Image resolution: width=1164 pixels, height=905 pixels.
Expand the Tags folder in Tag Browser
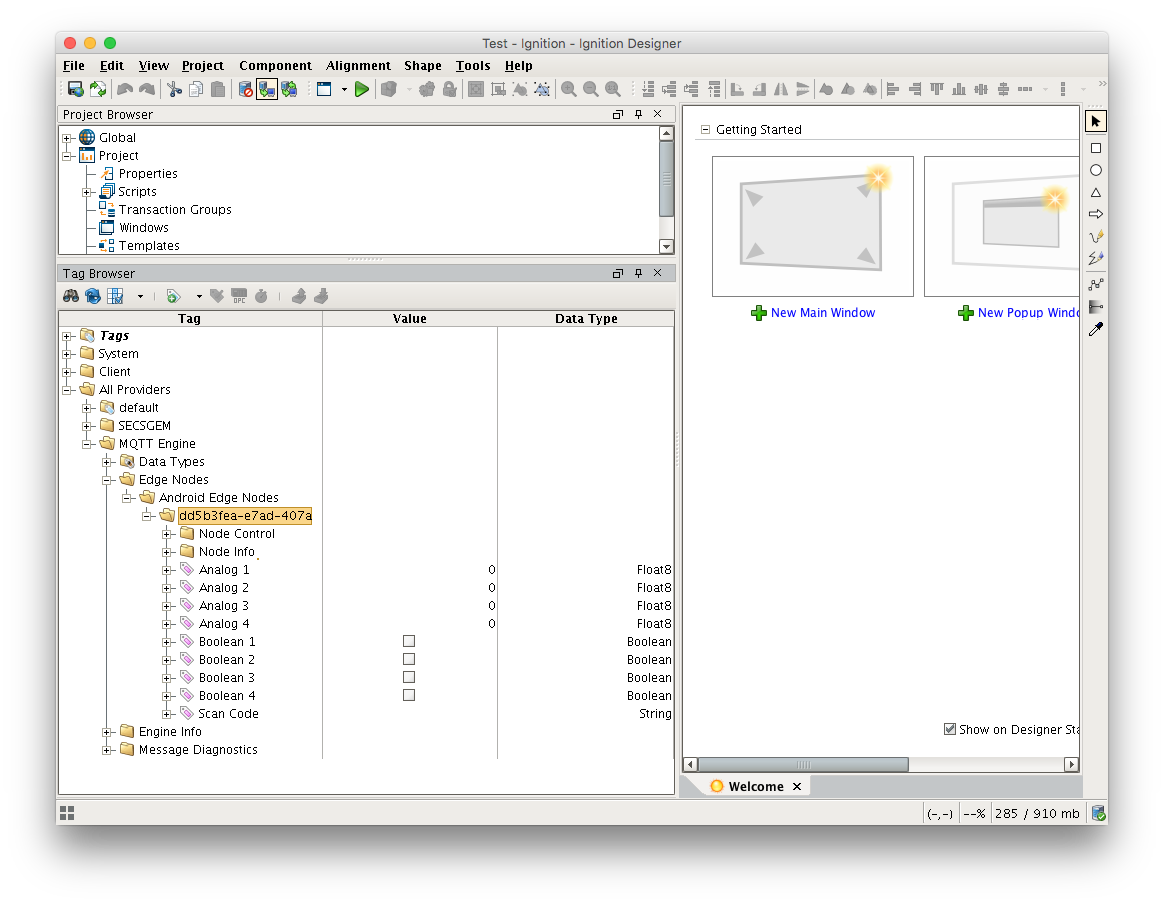point(67,336)
